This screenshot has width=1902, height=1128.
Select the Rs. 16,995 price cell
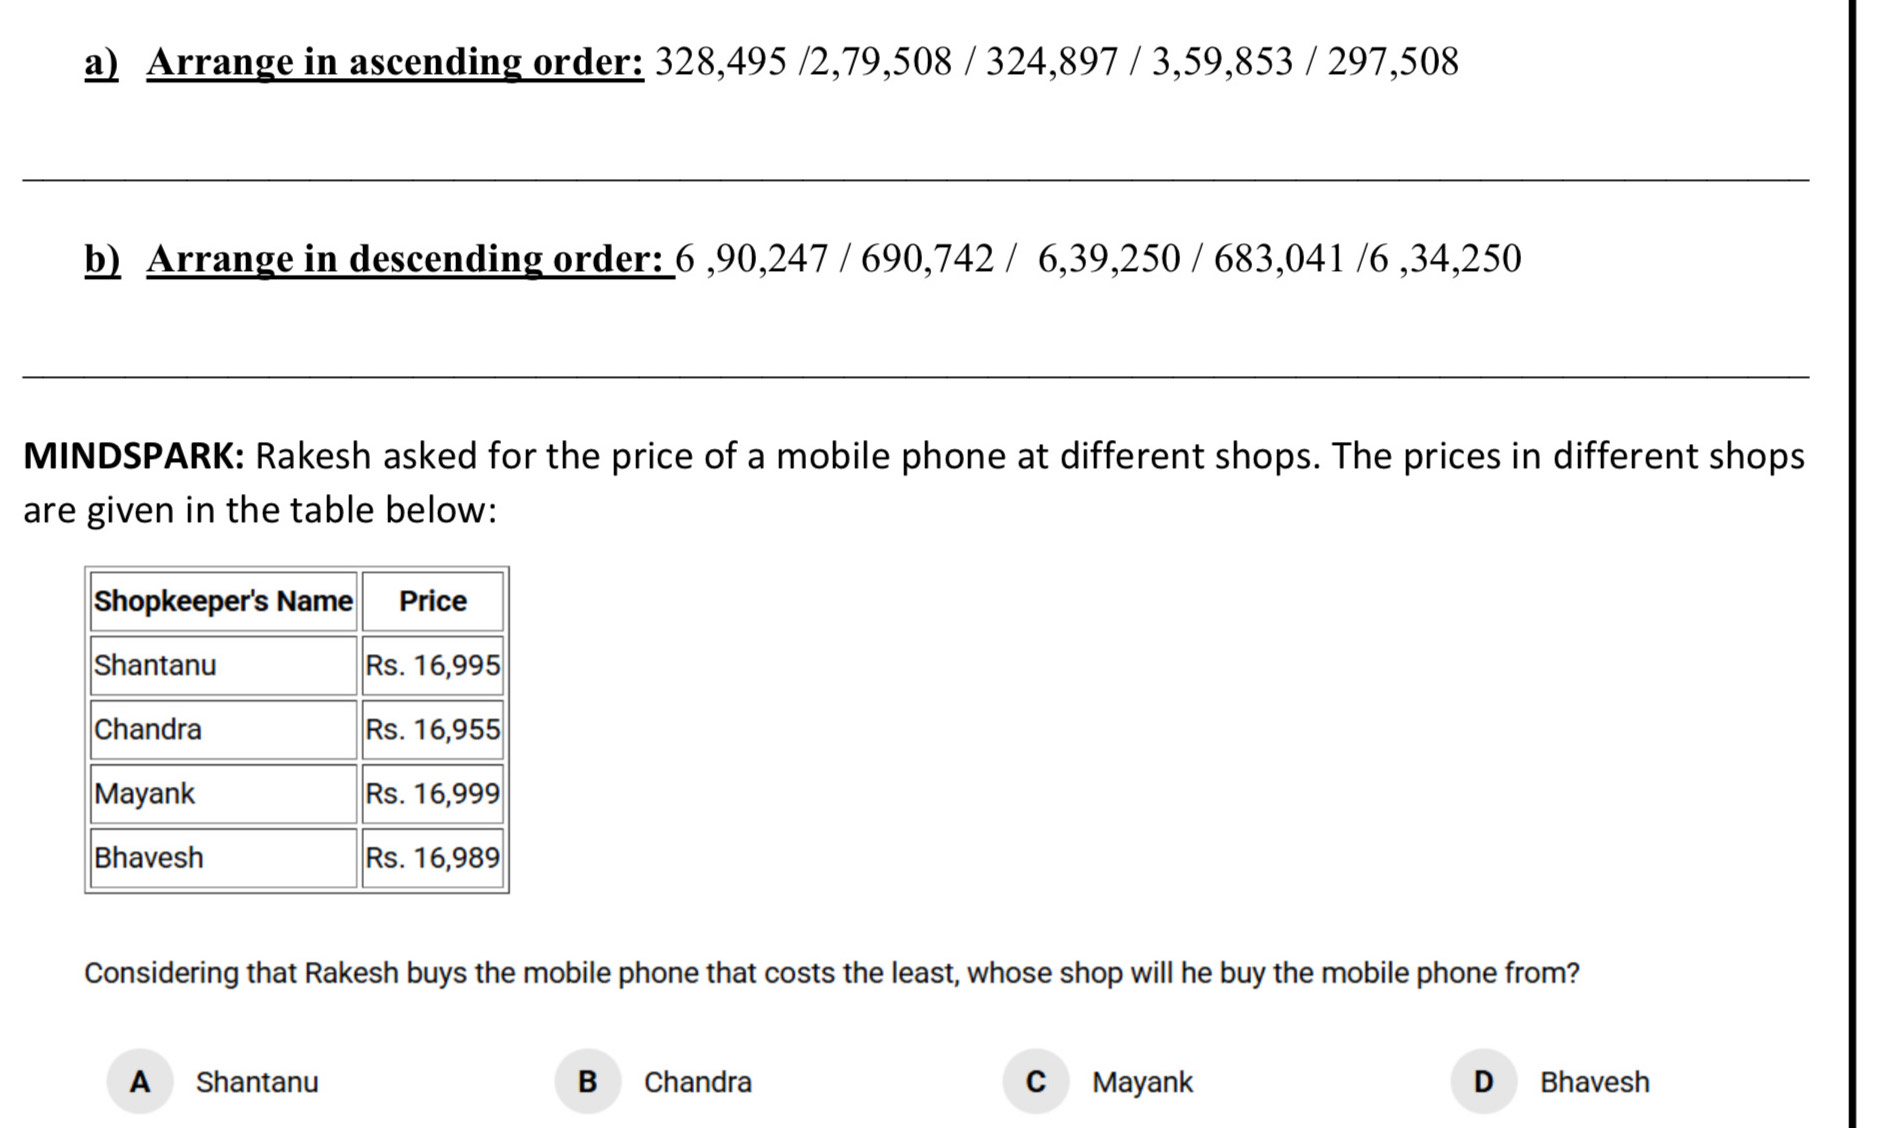432,665
